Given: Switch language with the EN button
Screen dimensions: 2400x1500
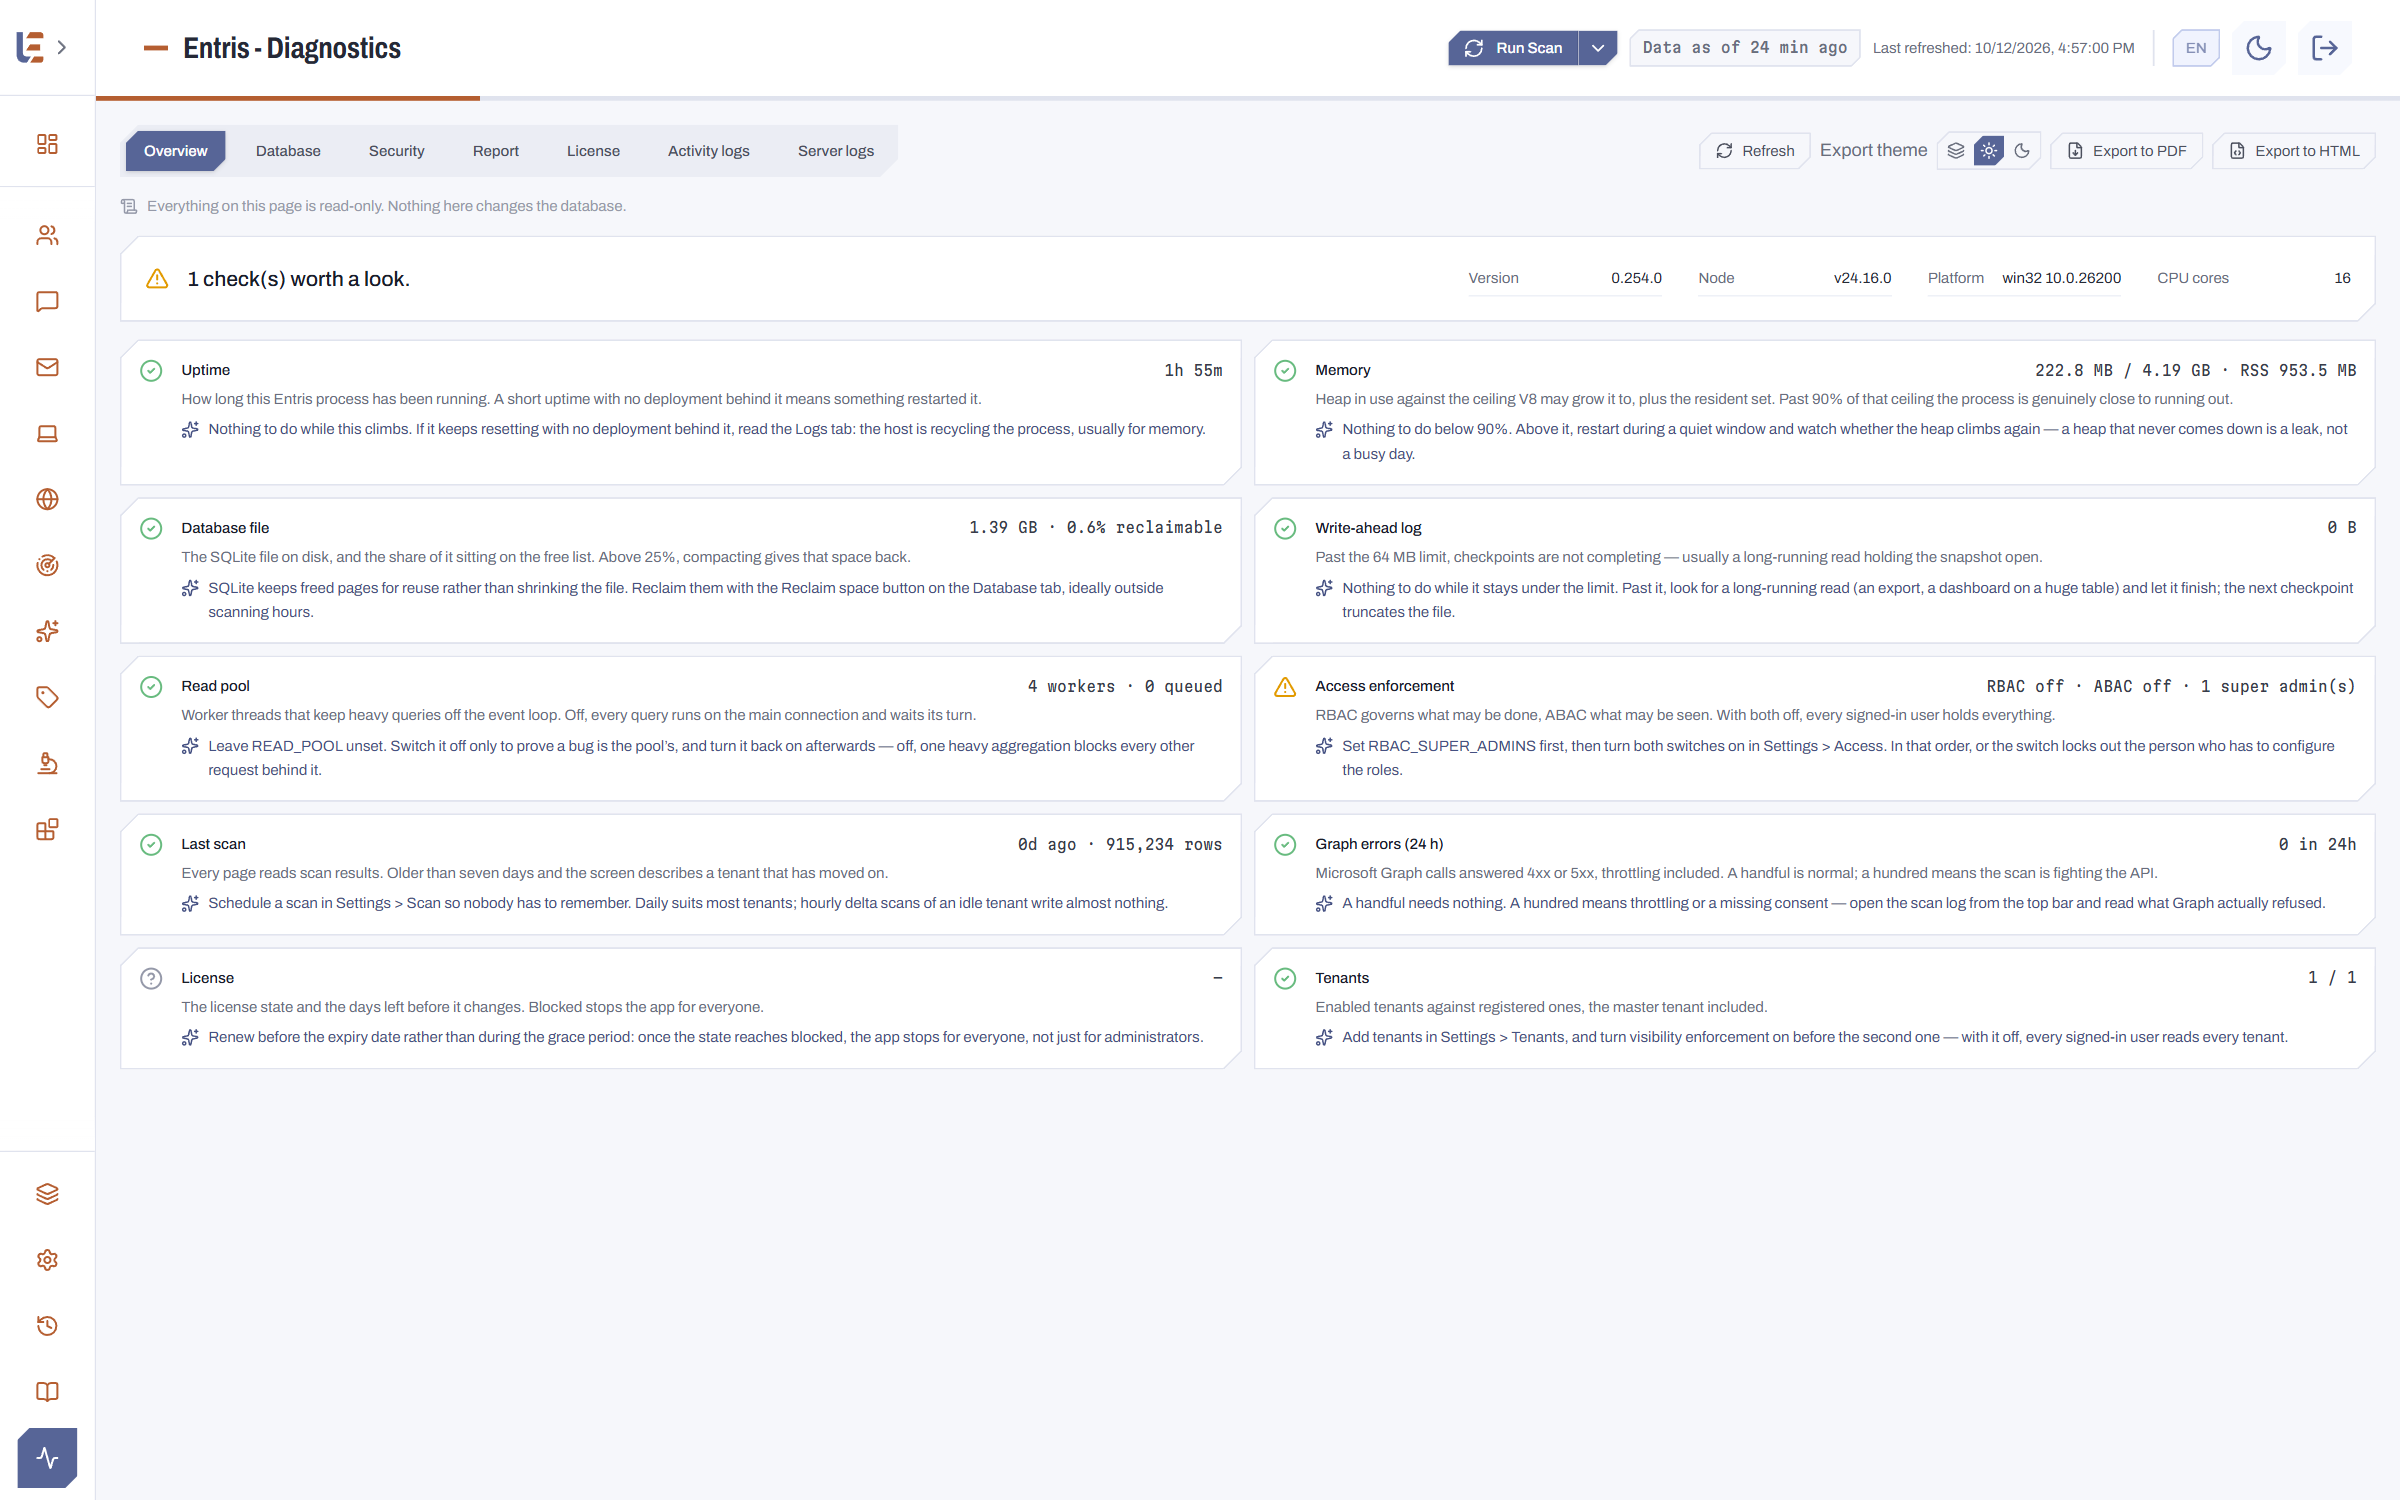Looking at the screenshot, I should tap(2196, 48).
